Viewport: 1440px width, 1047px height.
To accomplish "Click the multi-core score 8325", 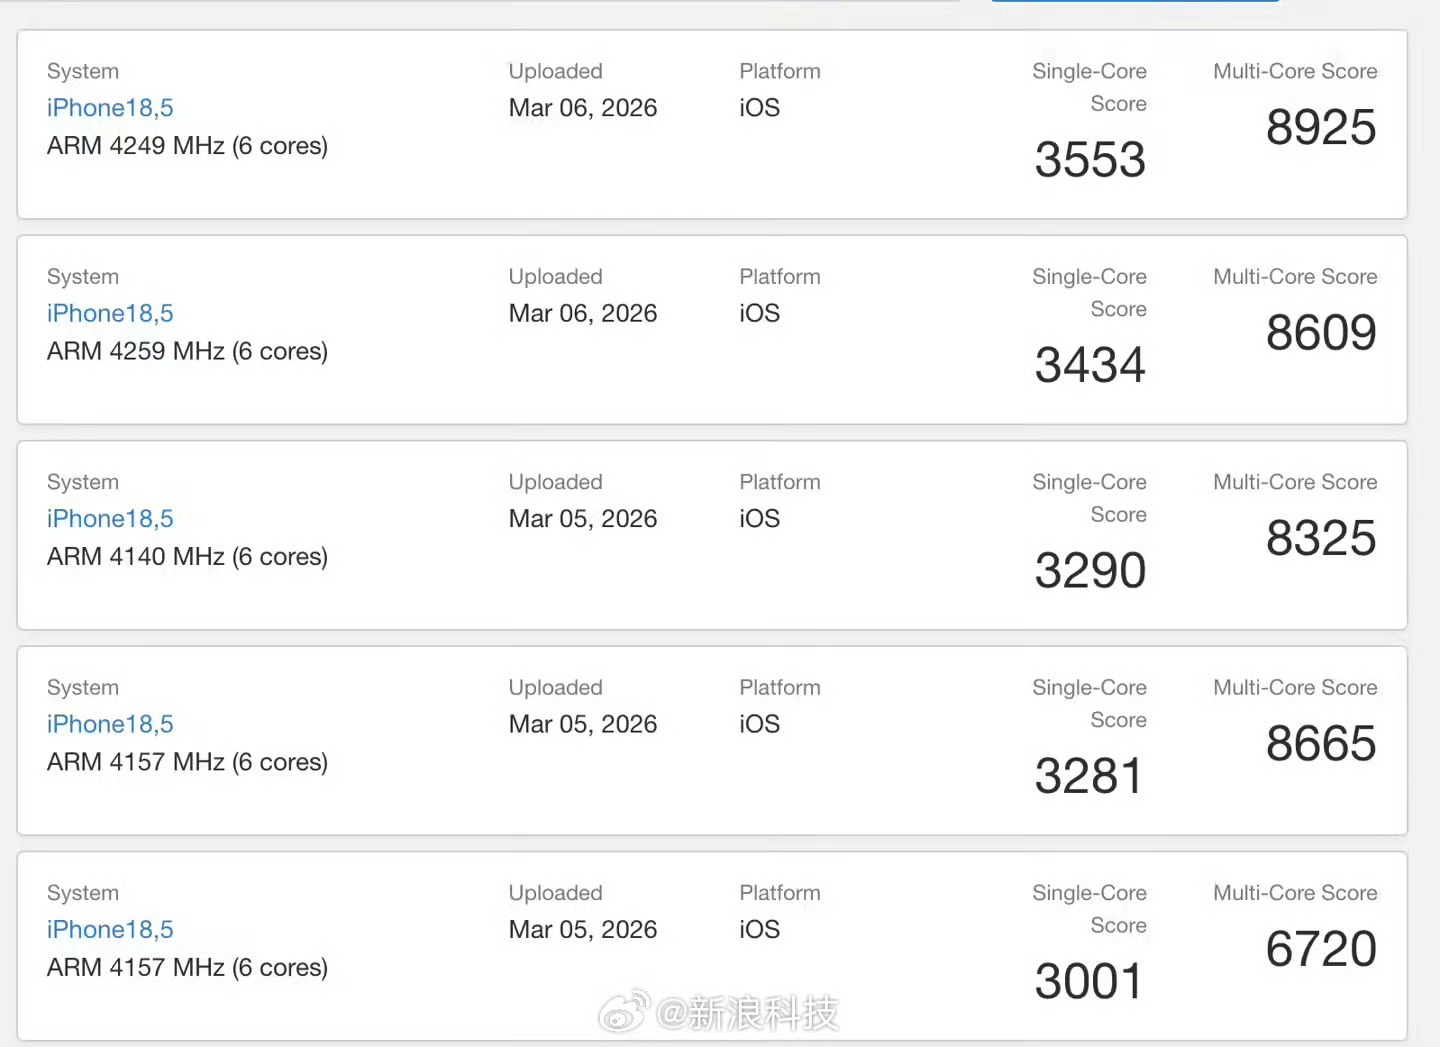I will tap(1321, 539).
